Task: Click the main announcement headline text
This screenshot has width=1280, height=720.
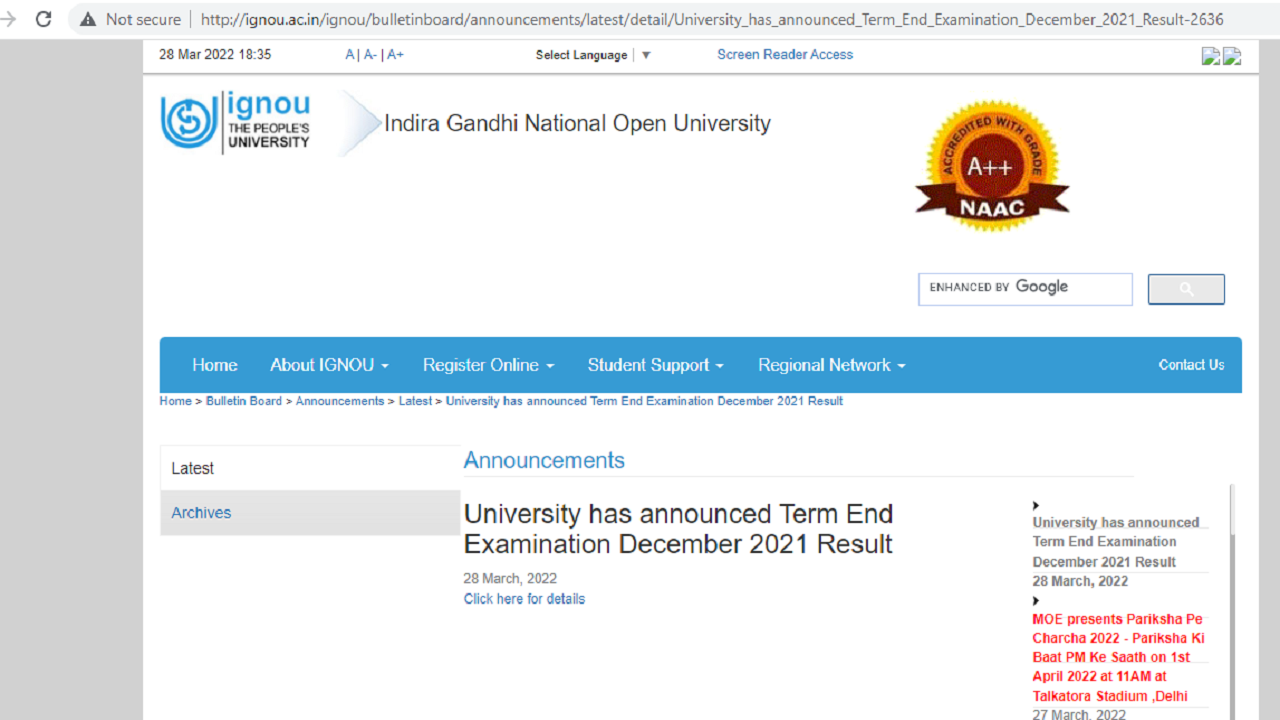Action: tap(678, 529)
